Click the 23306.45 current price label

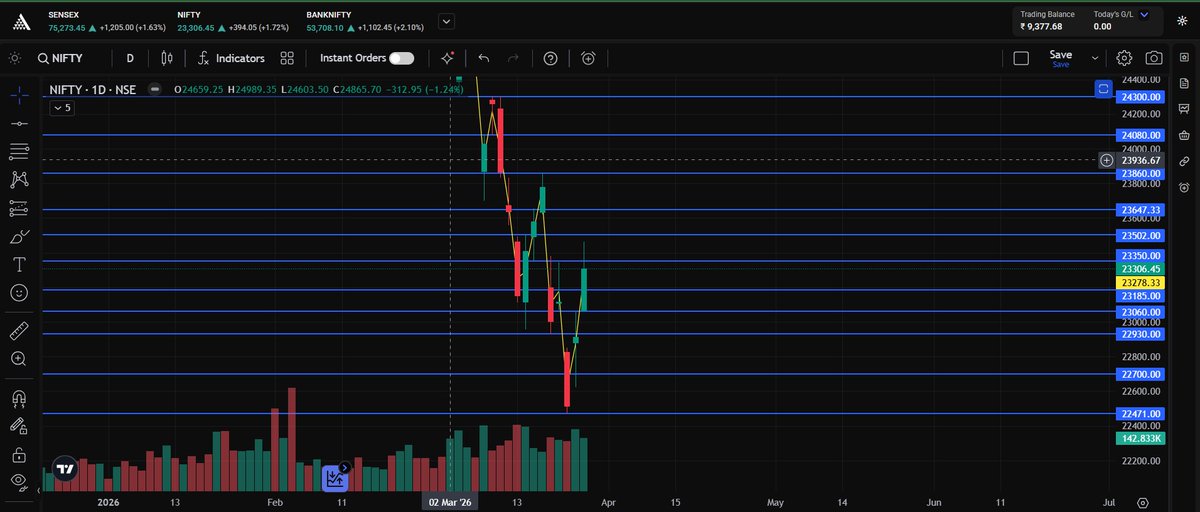1141,269
